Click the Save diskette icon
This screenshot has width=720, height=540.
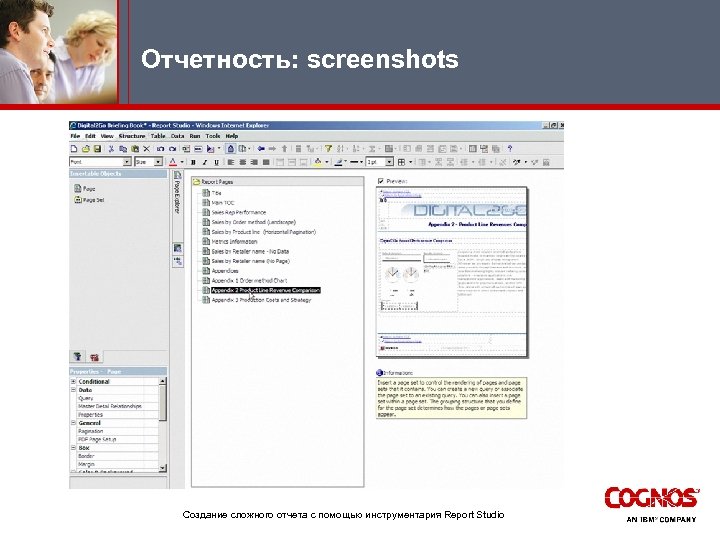[x=97, y=149]
